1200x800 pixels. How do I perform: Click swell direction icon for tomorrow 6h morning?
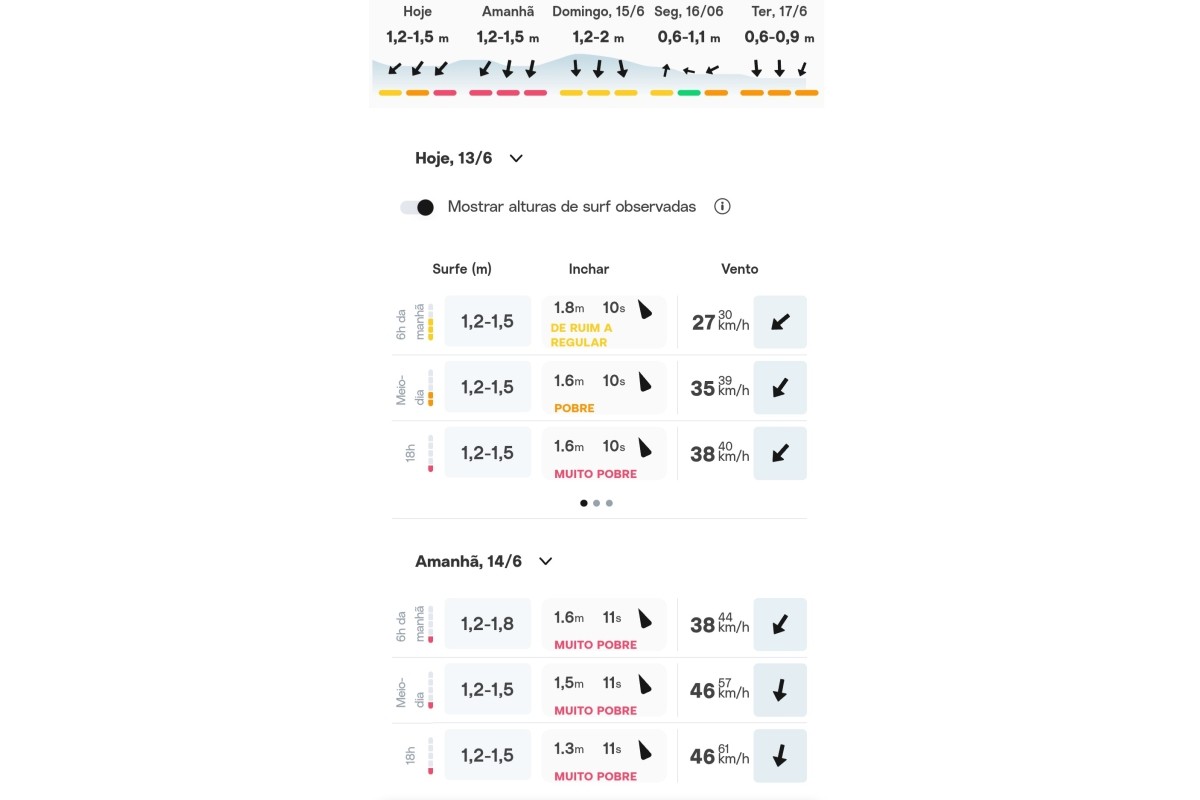[645, 619]
